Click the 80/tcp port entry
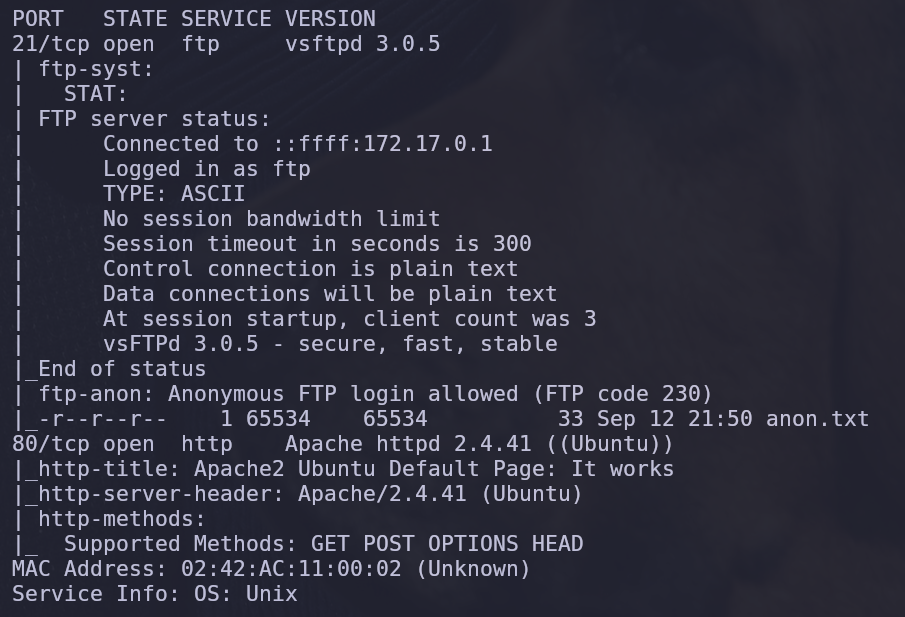The height and width of the screenshot is (617, 905). (51, 444)
